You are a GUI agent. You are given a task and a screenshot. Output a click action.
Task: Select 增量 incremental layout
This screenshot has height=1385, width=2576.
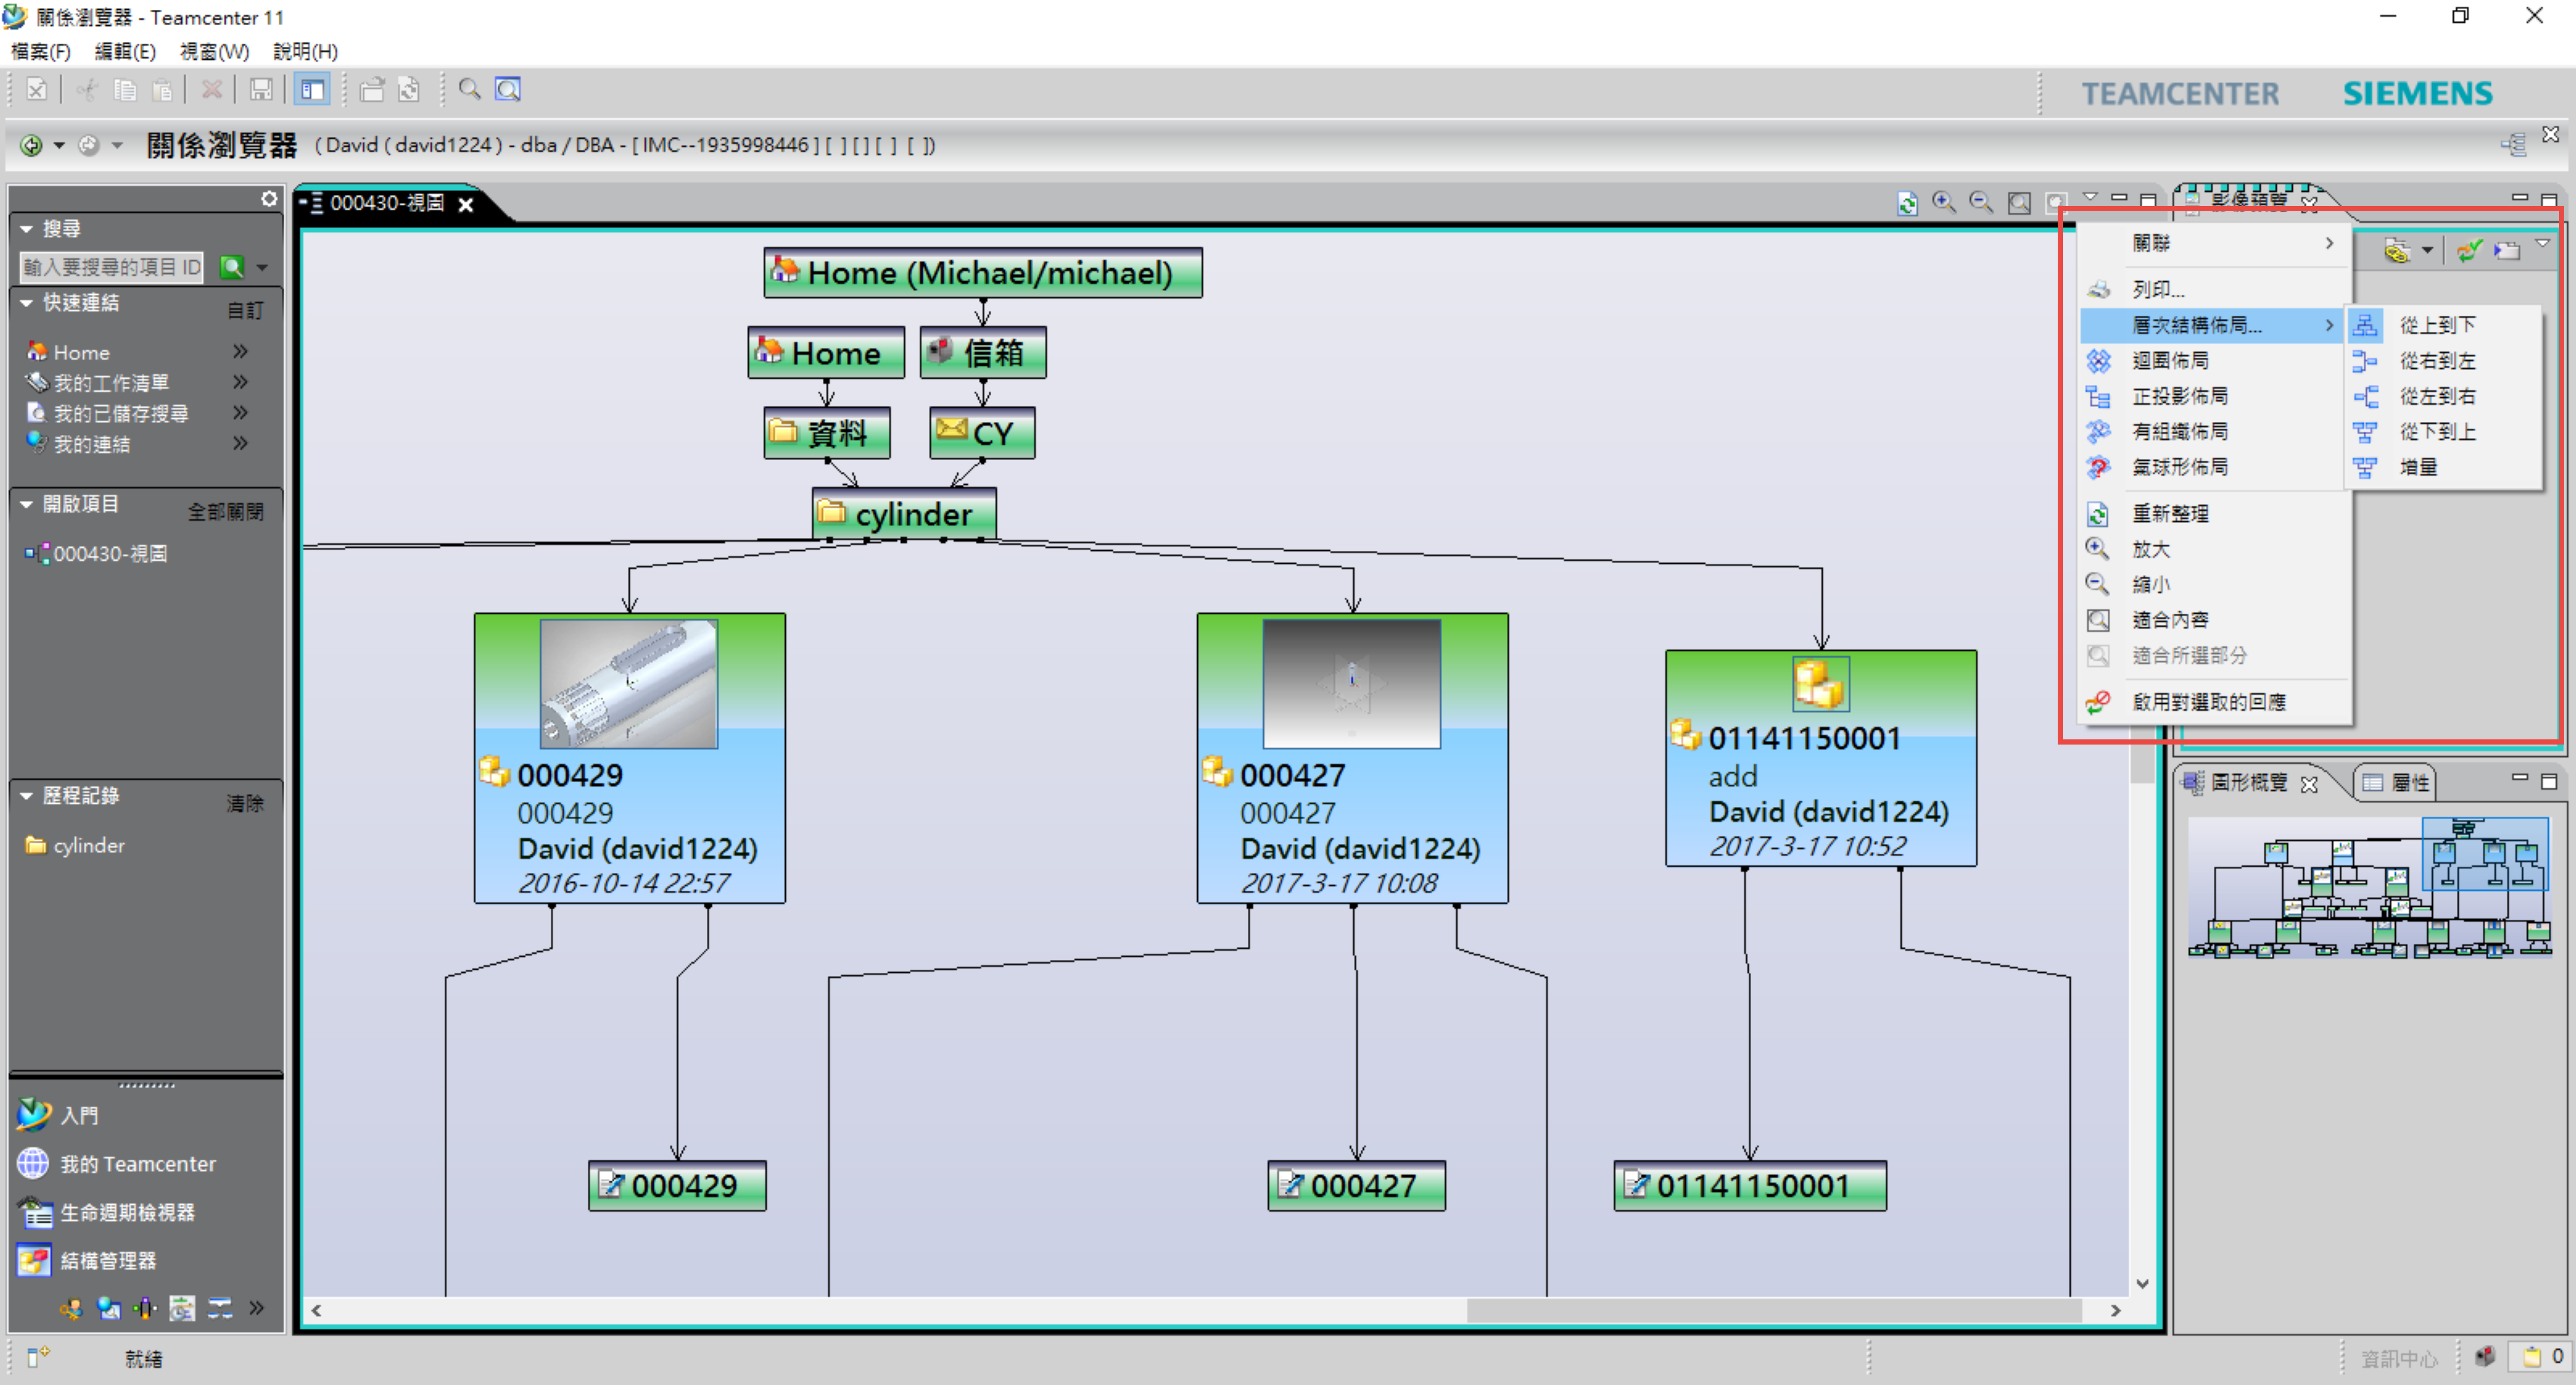pyautogui.click(x=2443, y=467)
